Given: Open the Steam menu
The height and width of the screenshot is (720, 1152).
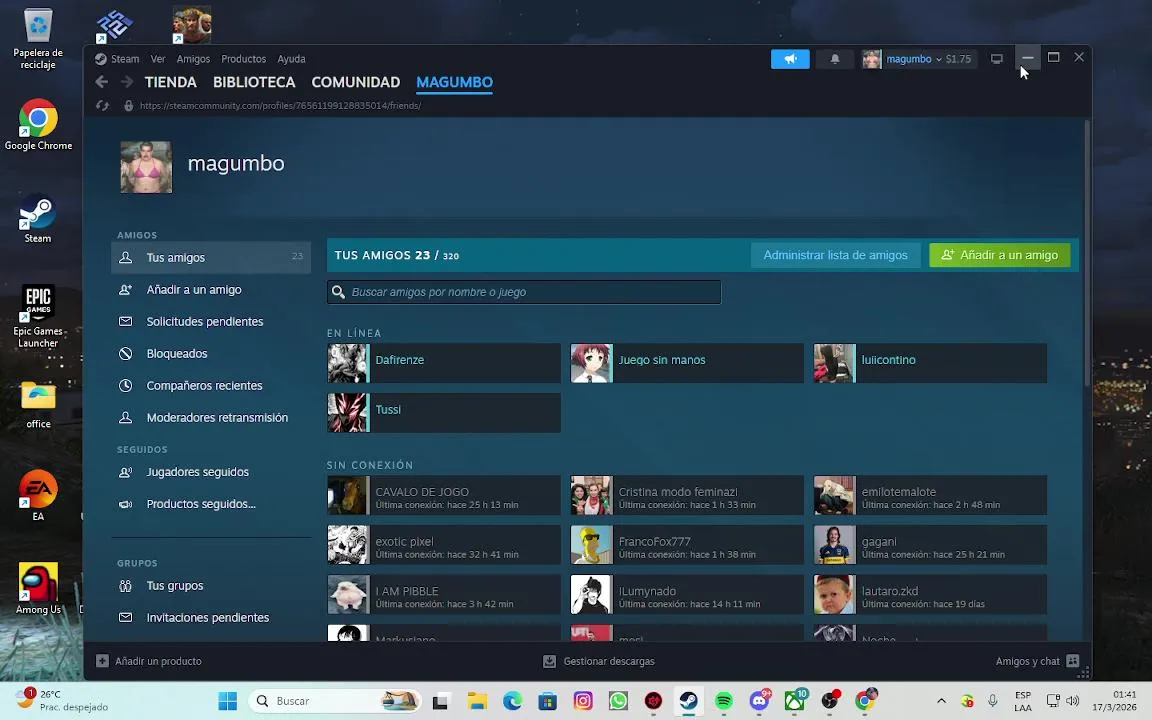Looking at the screenshot, I should pyautogui.click(x=118, y=59).
